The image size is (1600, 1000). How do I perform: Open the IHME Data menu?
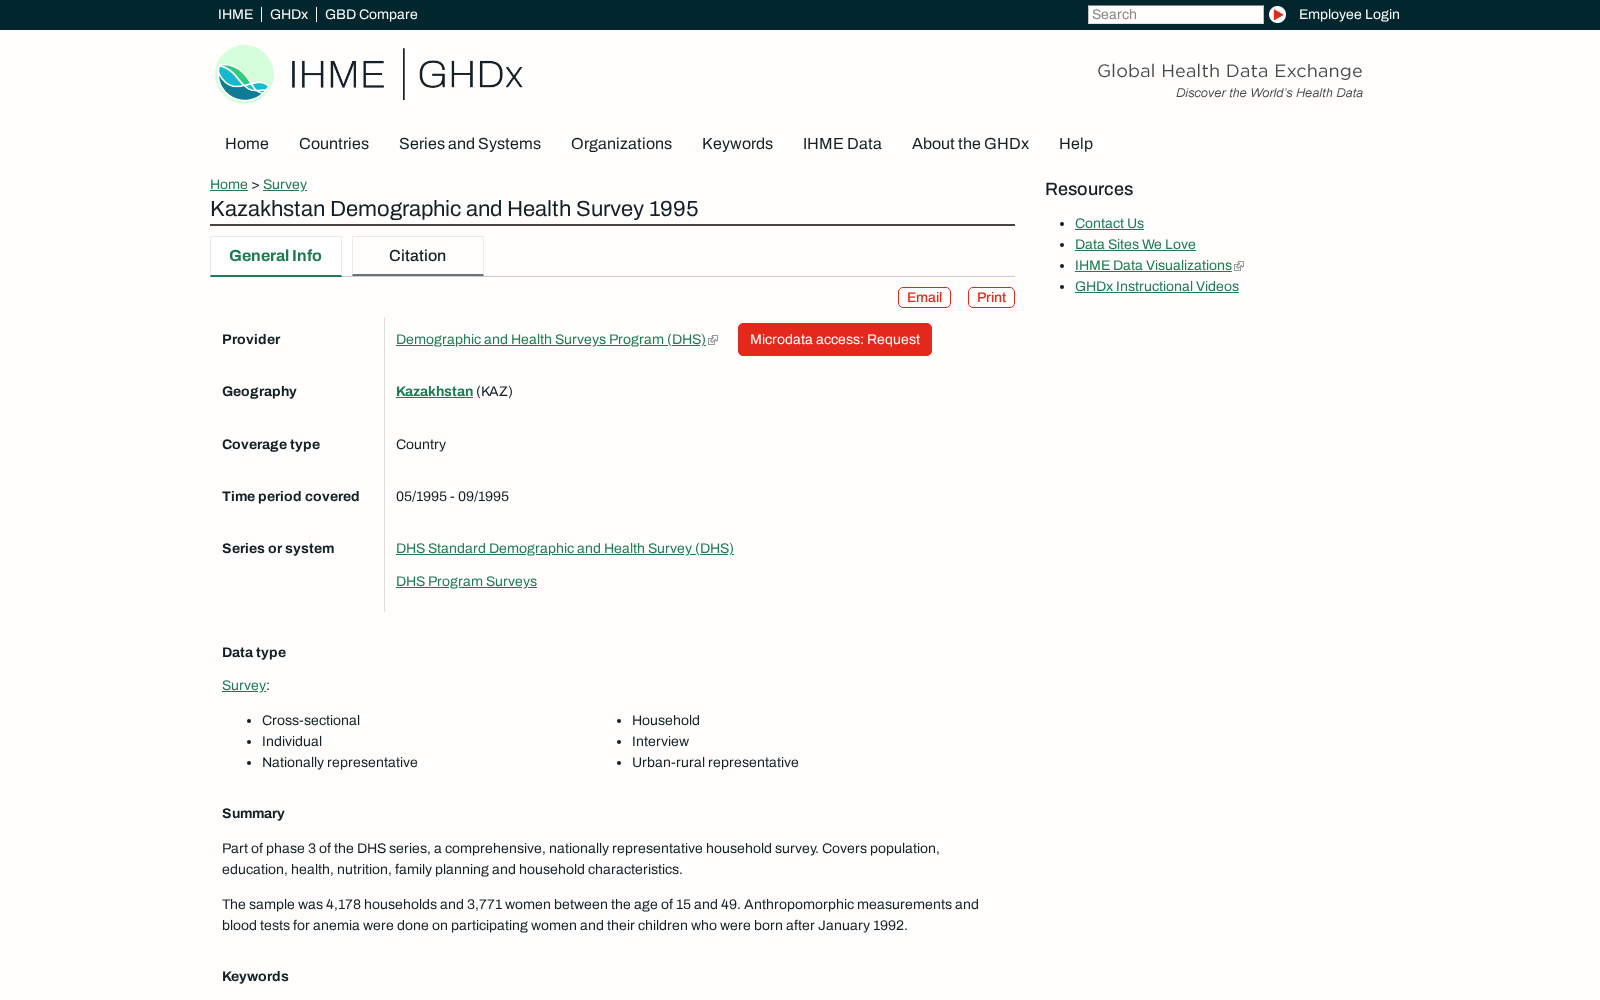click(842, 143)
